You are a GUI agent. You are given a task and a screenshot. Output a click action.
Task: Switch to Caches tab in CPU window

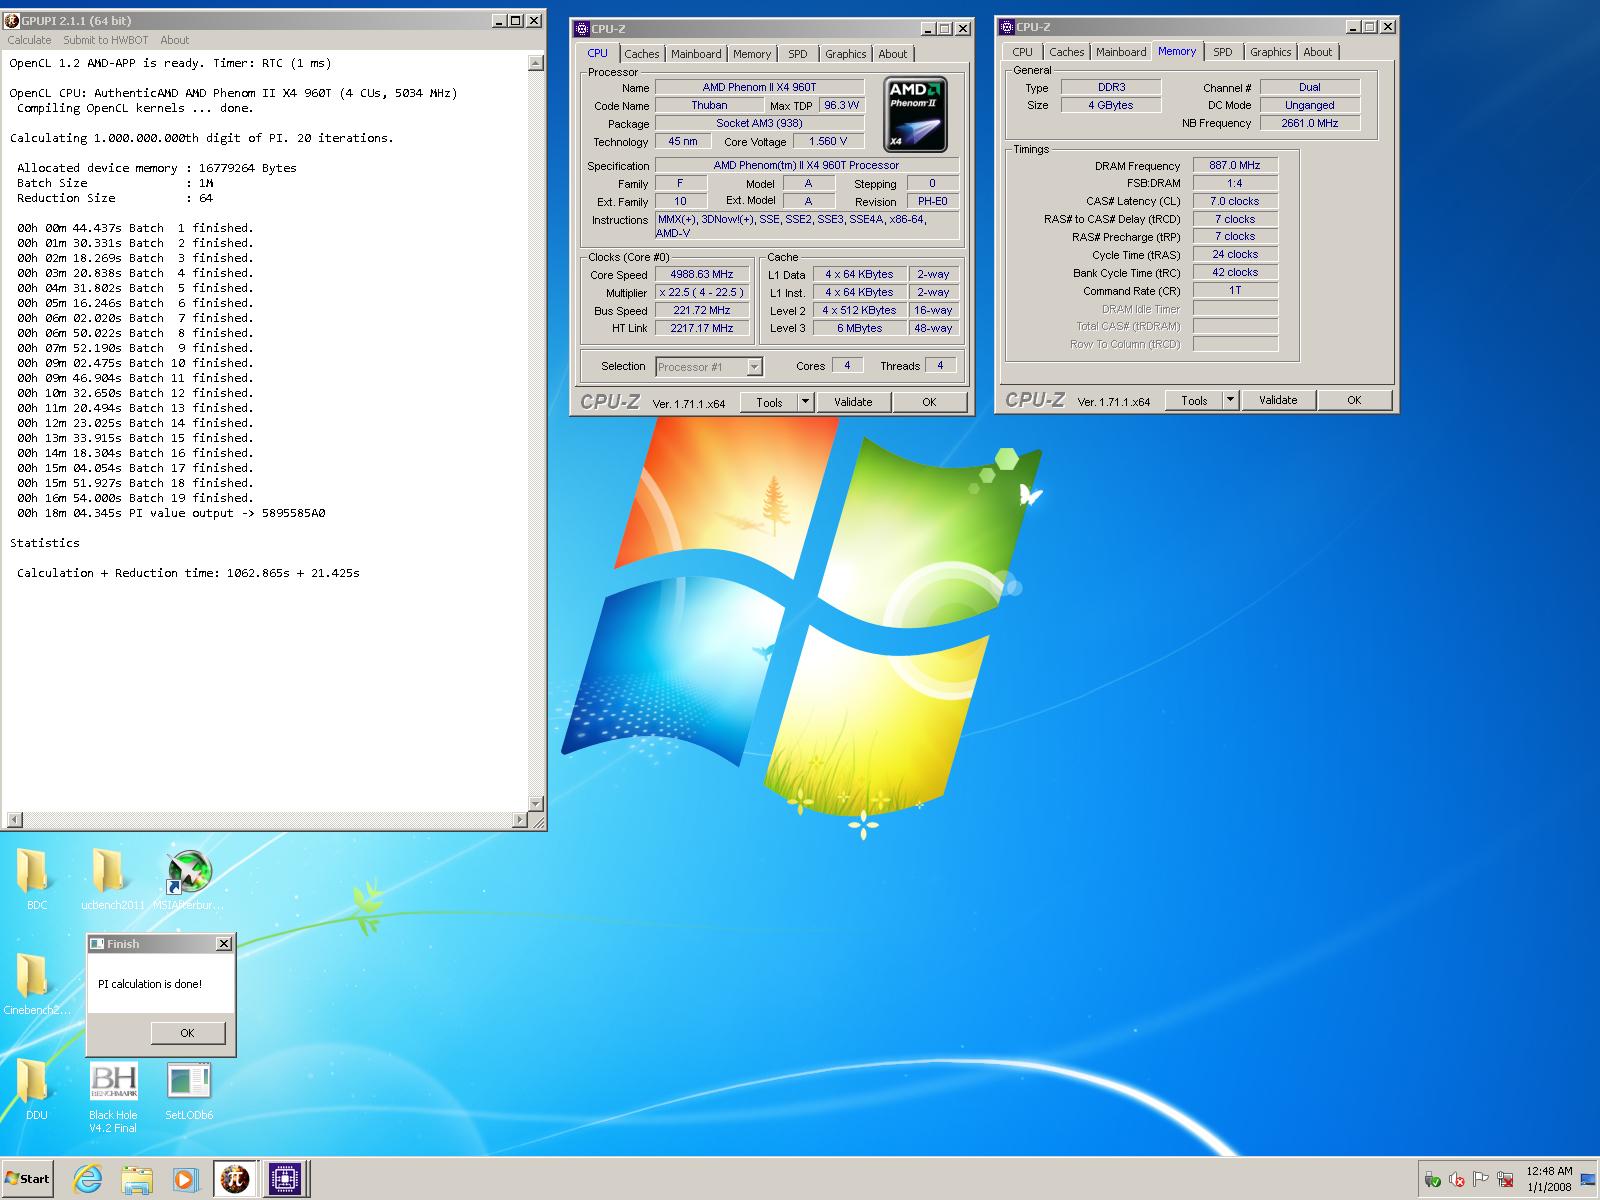642,54
